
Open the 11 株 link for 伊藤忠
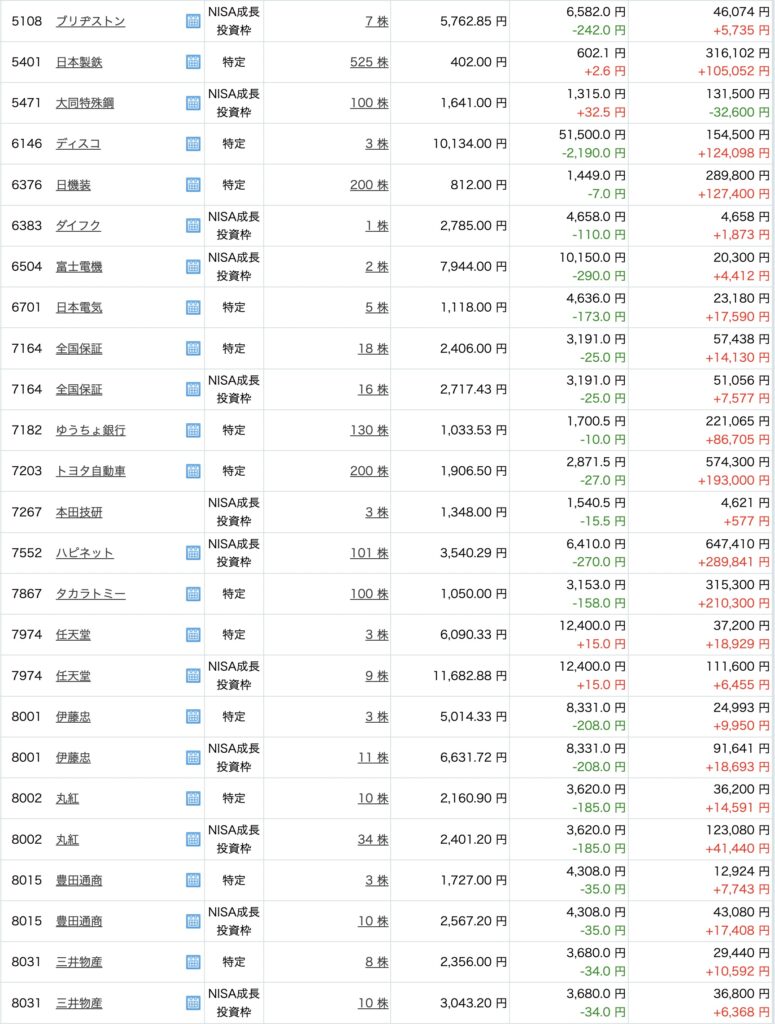click(374, 758)
